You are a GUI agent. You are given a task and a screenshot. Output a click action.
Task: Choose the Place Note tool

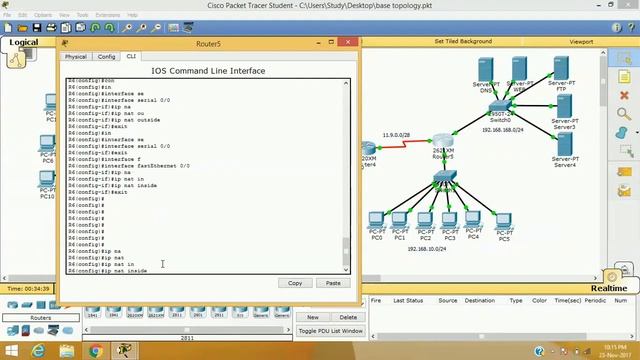624,77
